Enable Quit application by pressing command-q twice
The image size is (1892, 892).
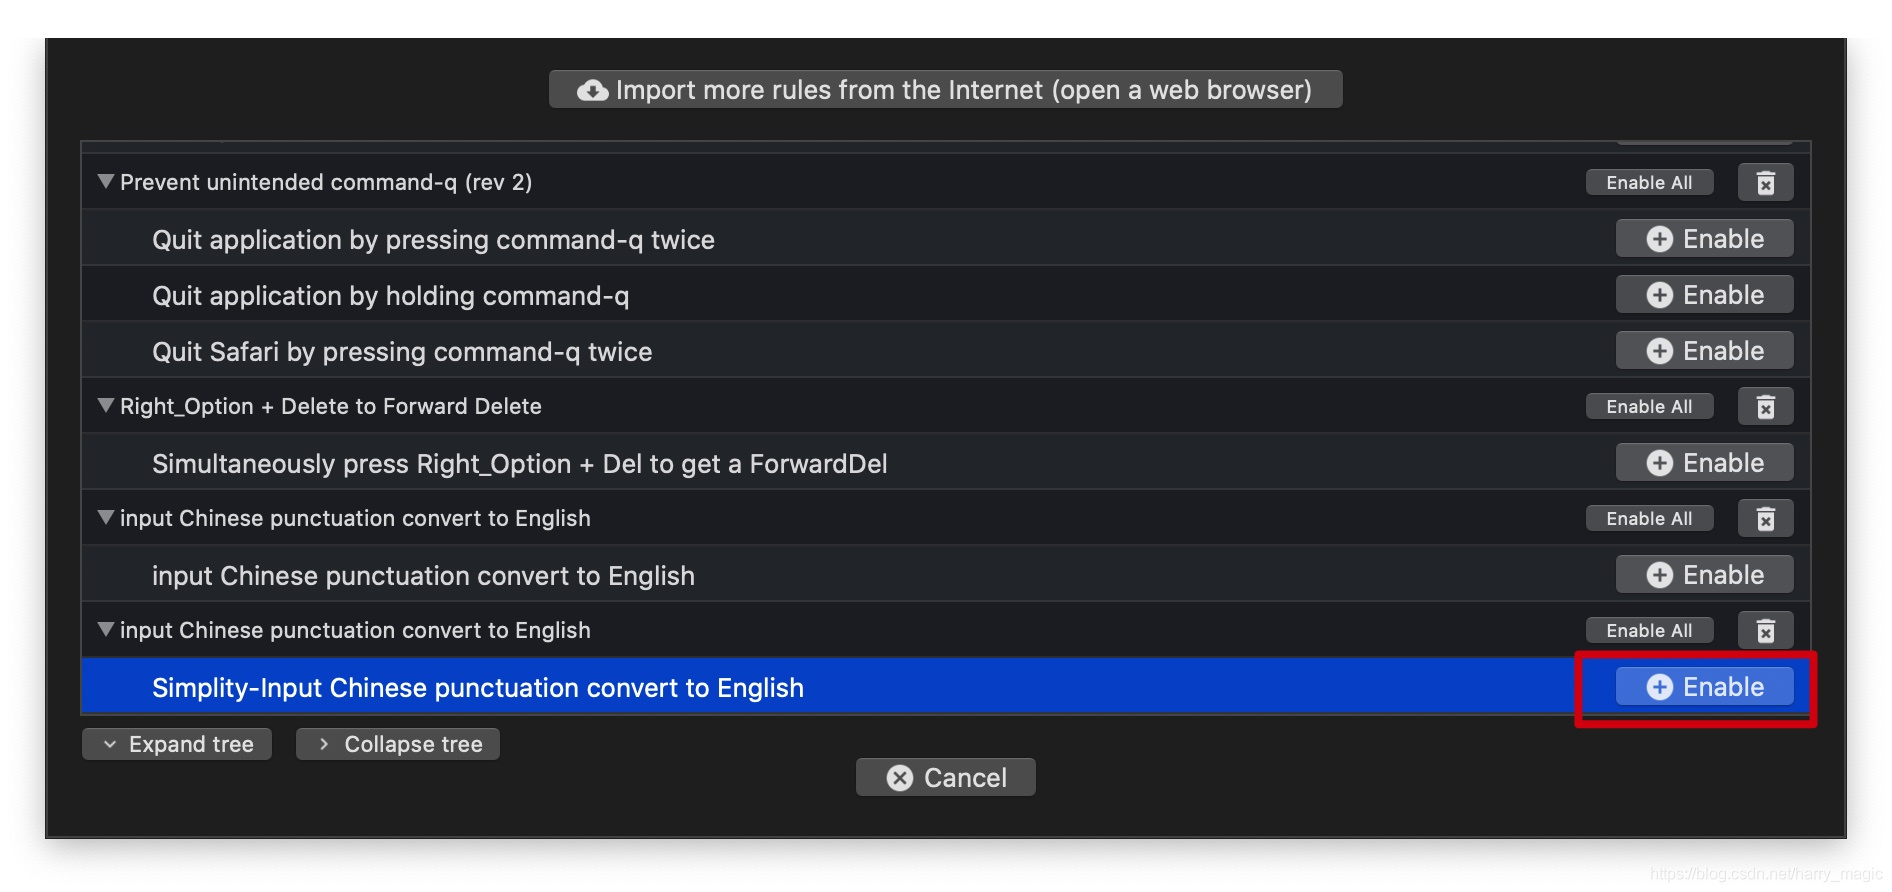click(x=1704, y=239)
